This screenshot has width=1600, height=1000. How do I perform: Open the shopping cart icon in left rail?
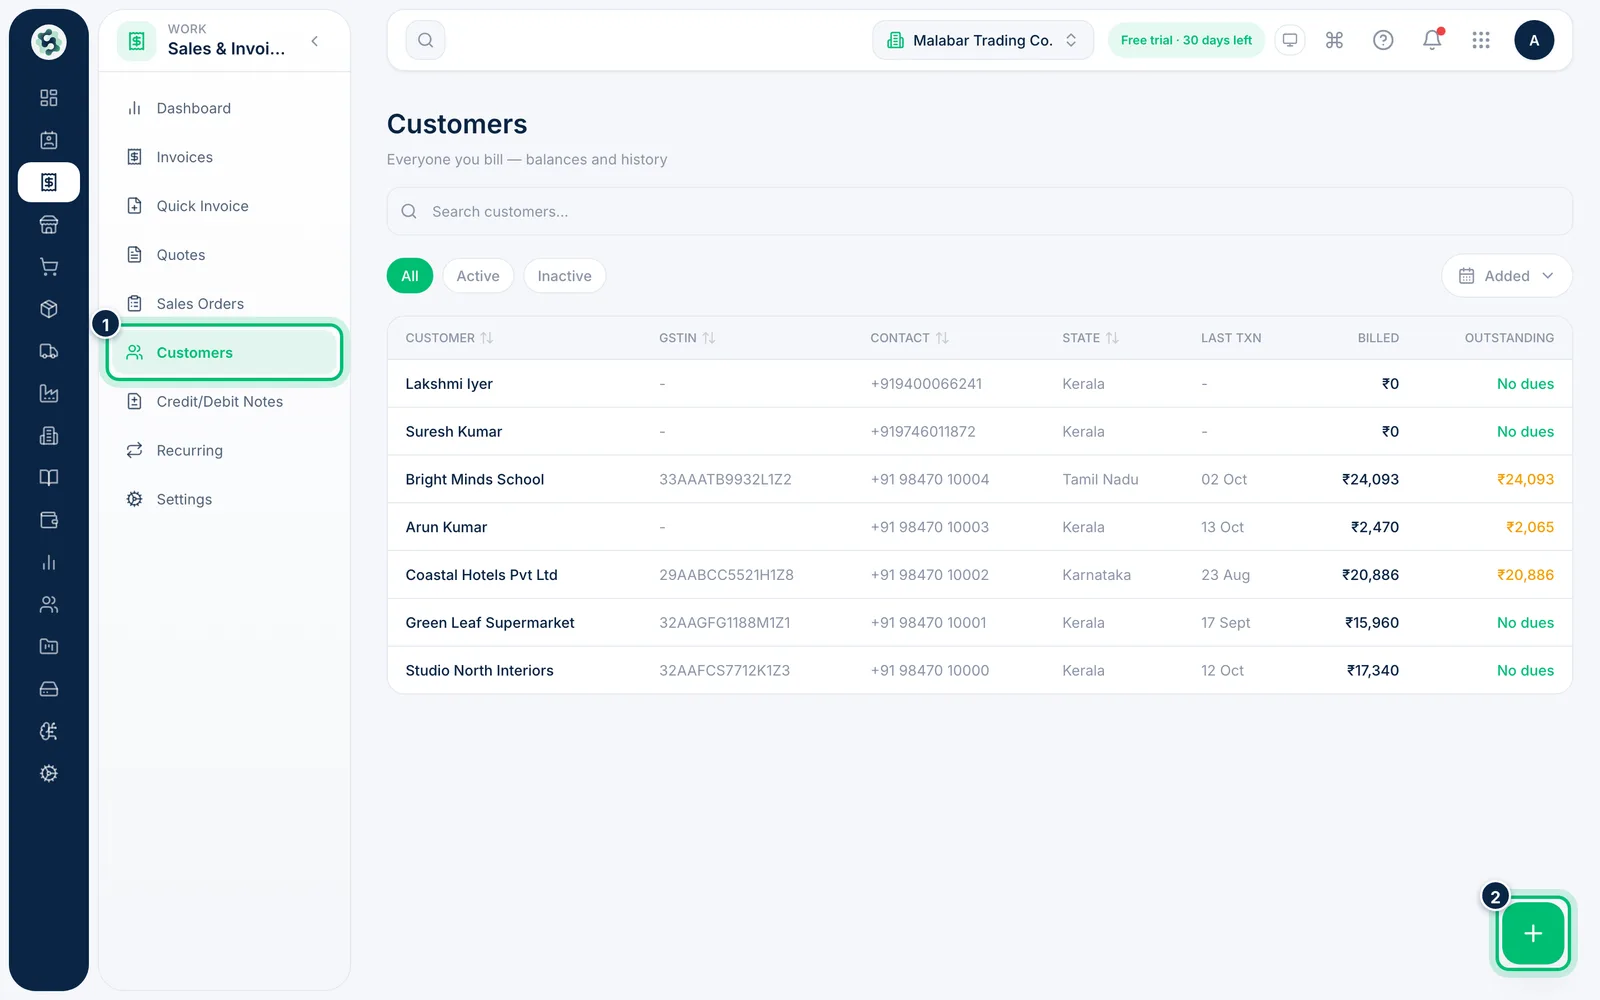pyautogui.click(x=48, y=267)
